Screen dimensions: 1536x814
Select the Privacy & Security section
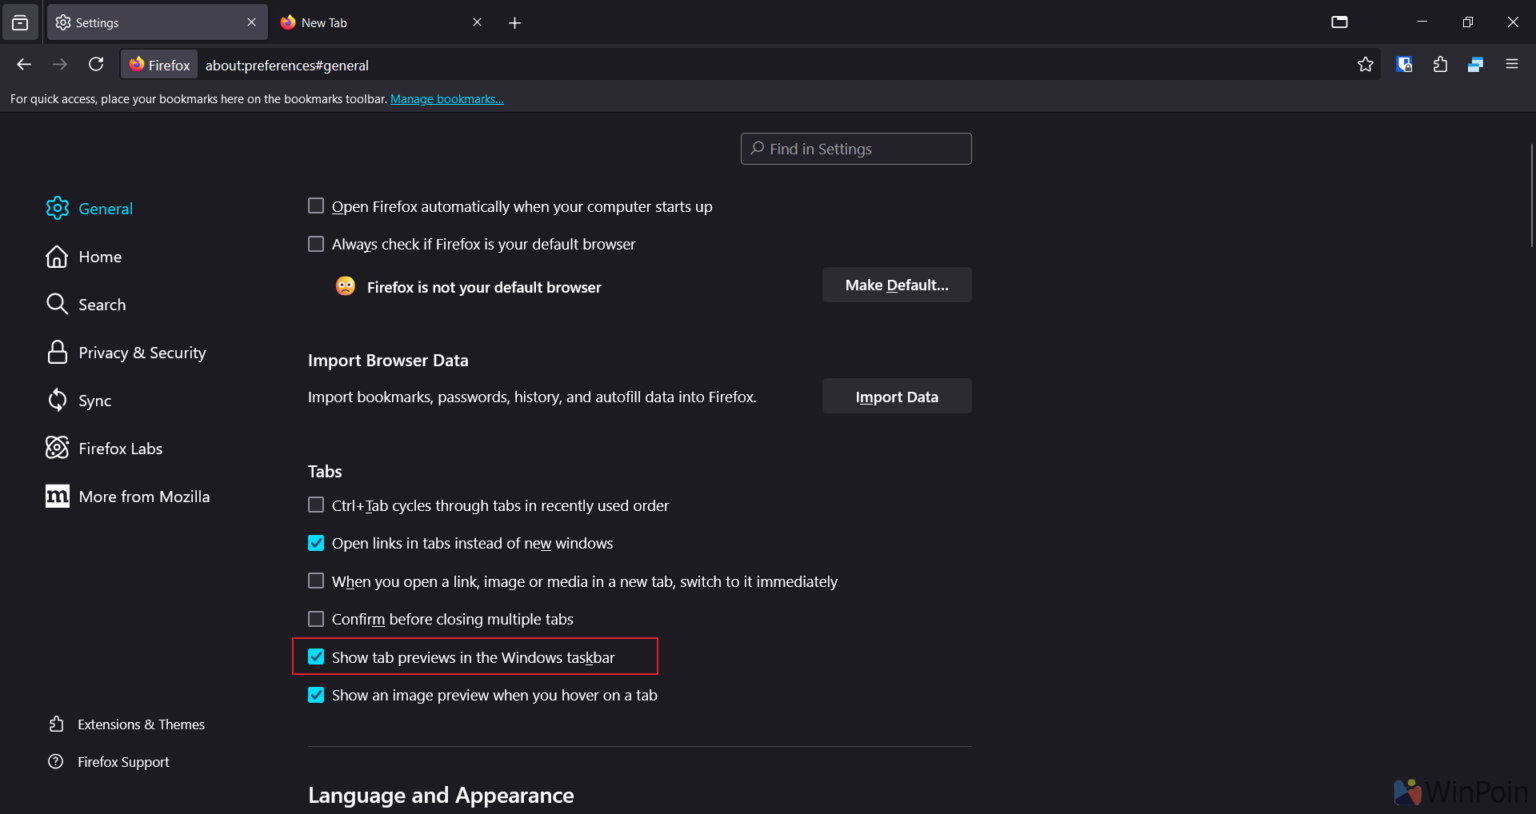pos(140,352)
